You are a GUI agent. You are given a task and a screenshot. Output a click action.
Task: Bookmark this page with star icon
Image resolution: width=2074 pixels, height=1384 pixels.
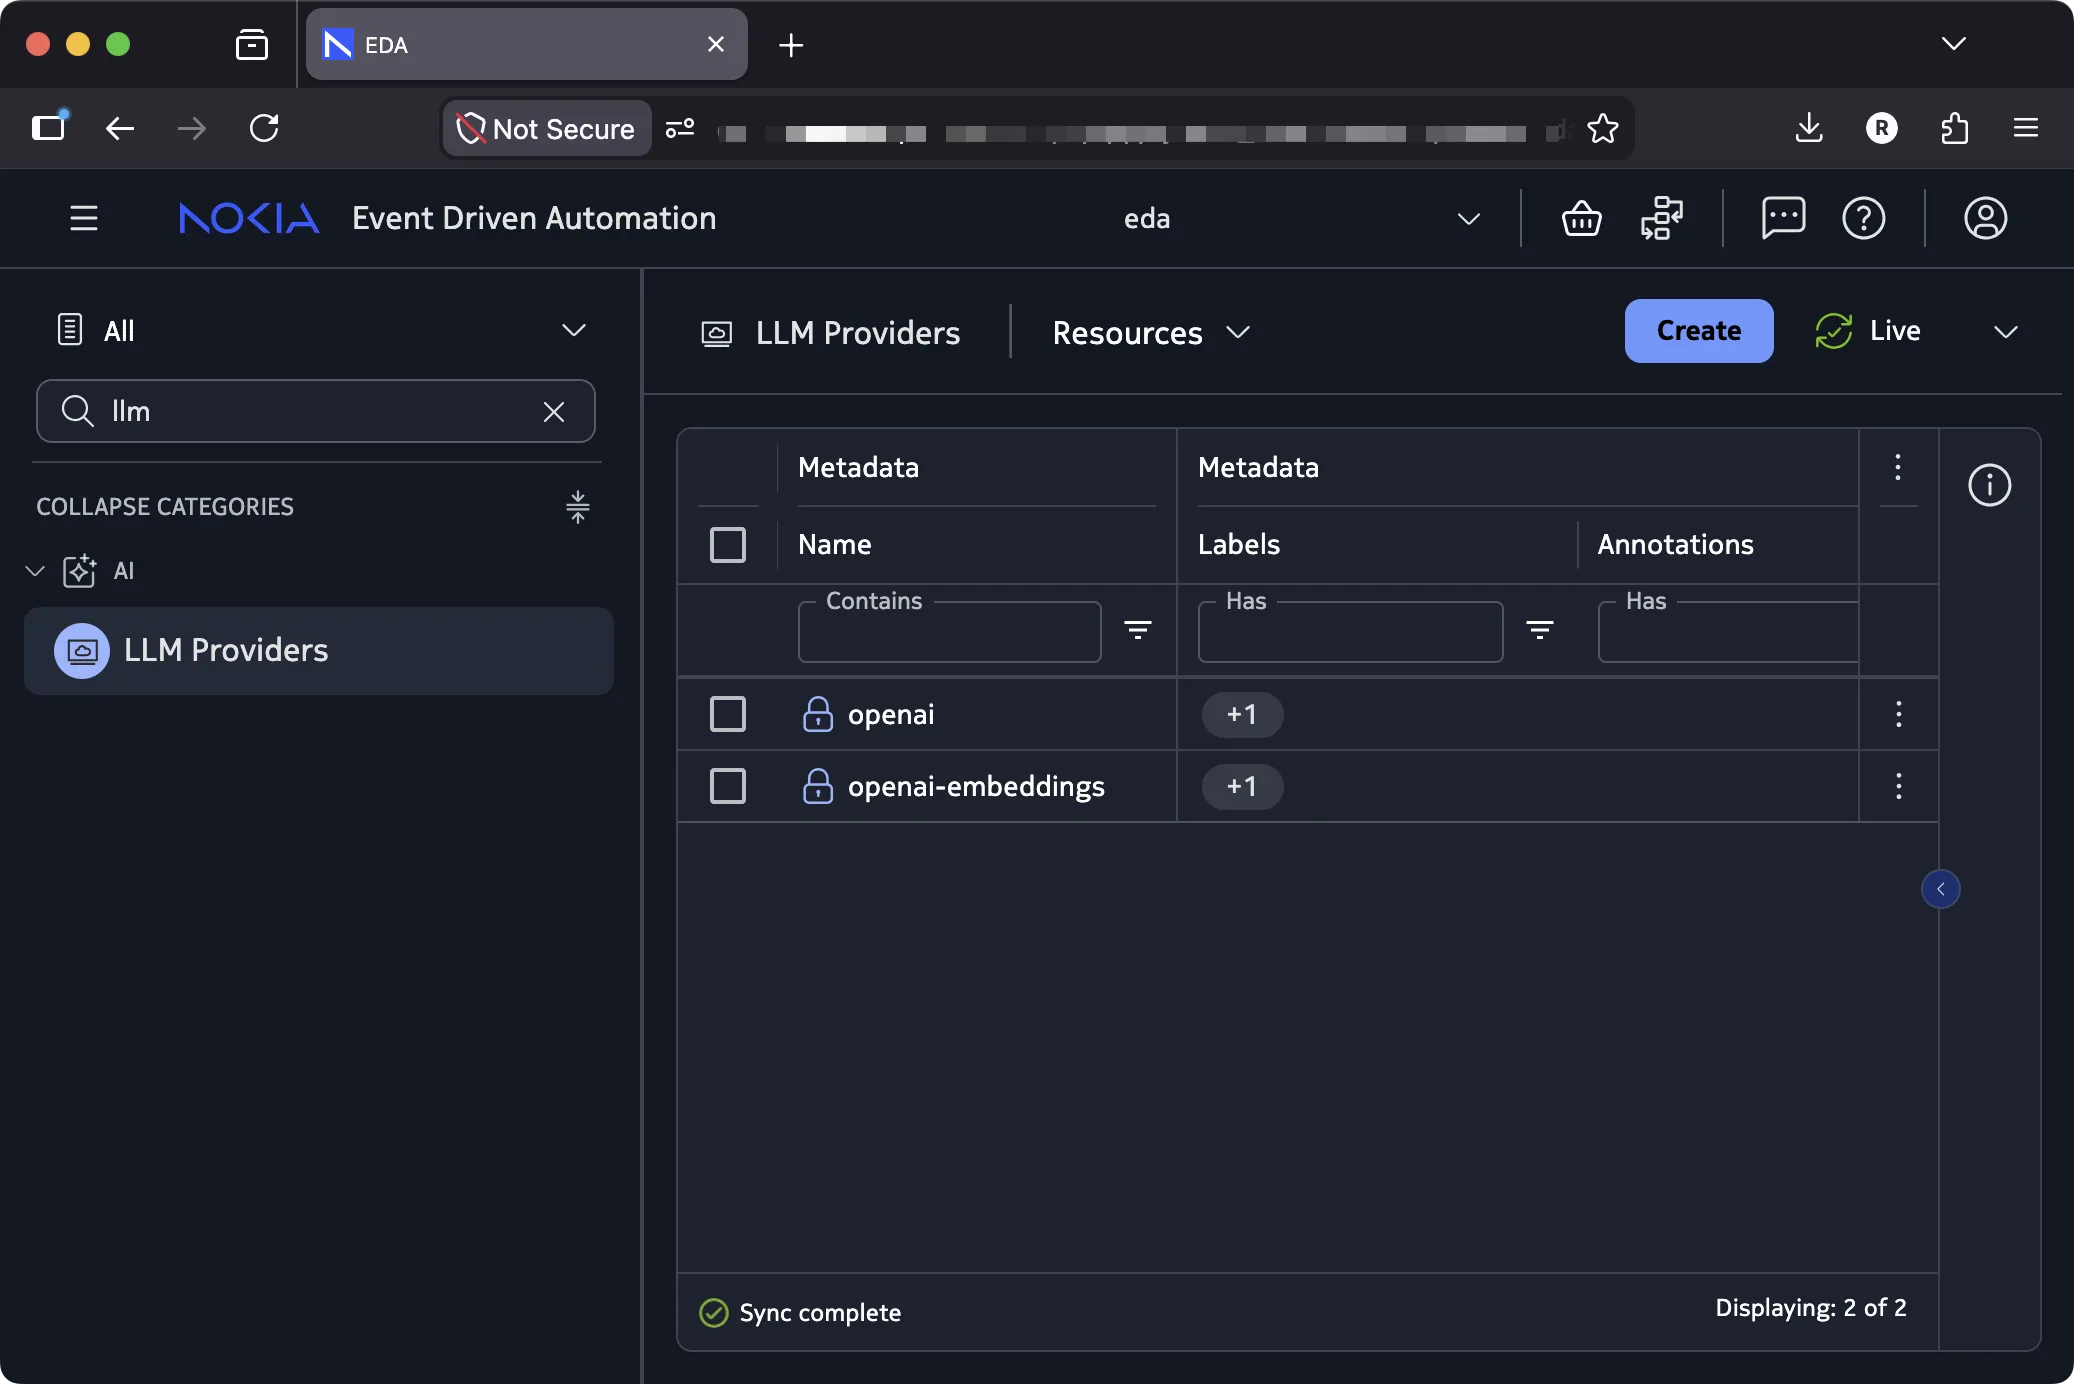point(1603,128)
